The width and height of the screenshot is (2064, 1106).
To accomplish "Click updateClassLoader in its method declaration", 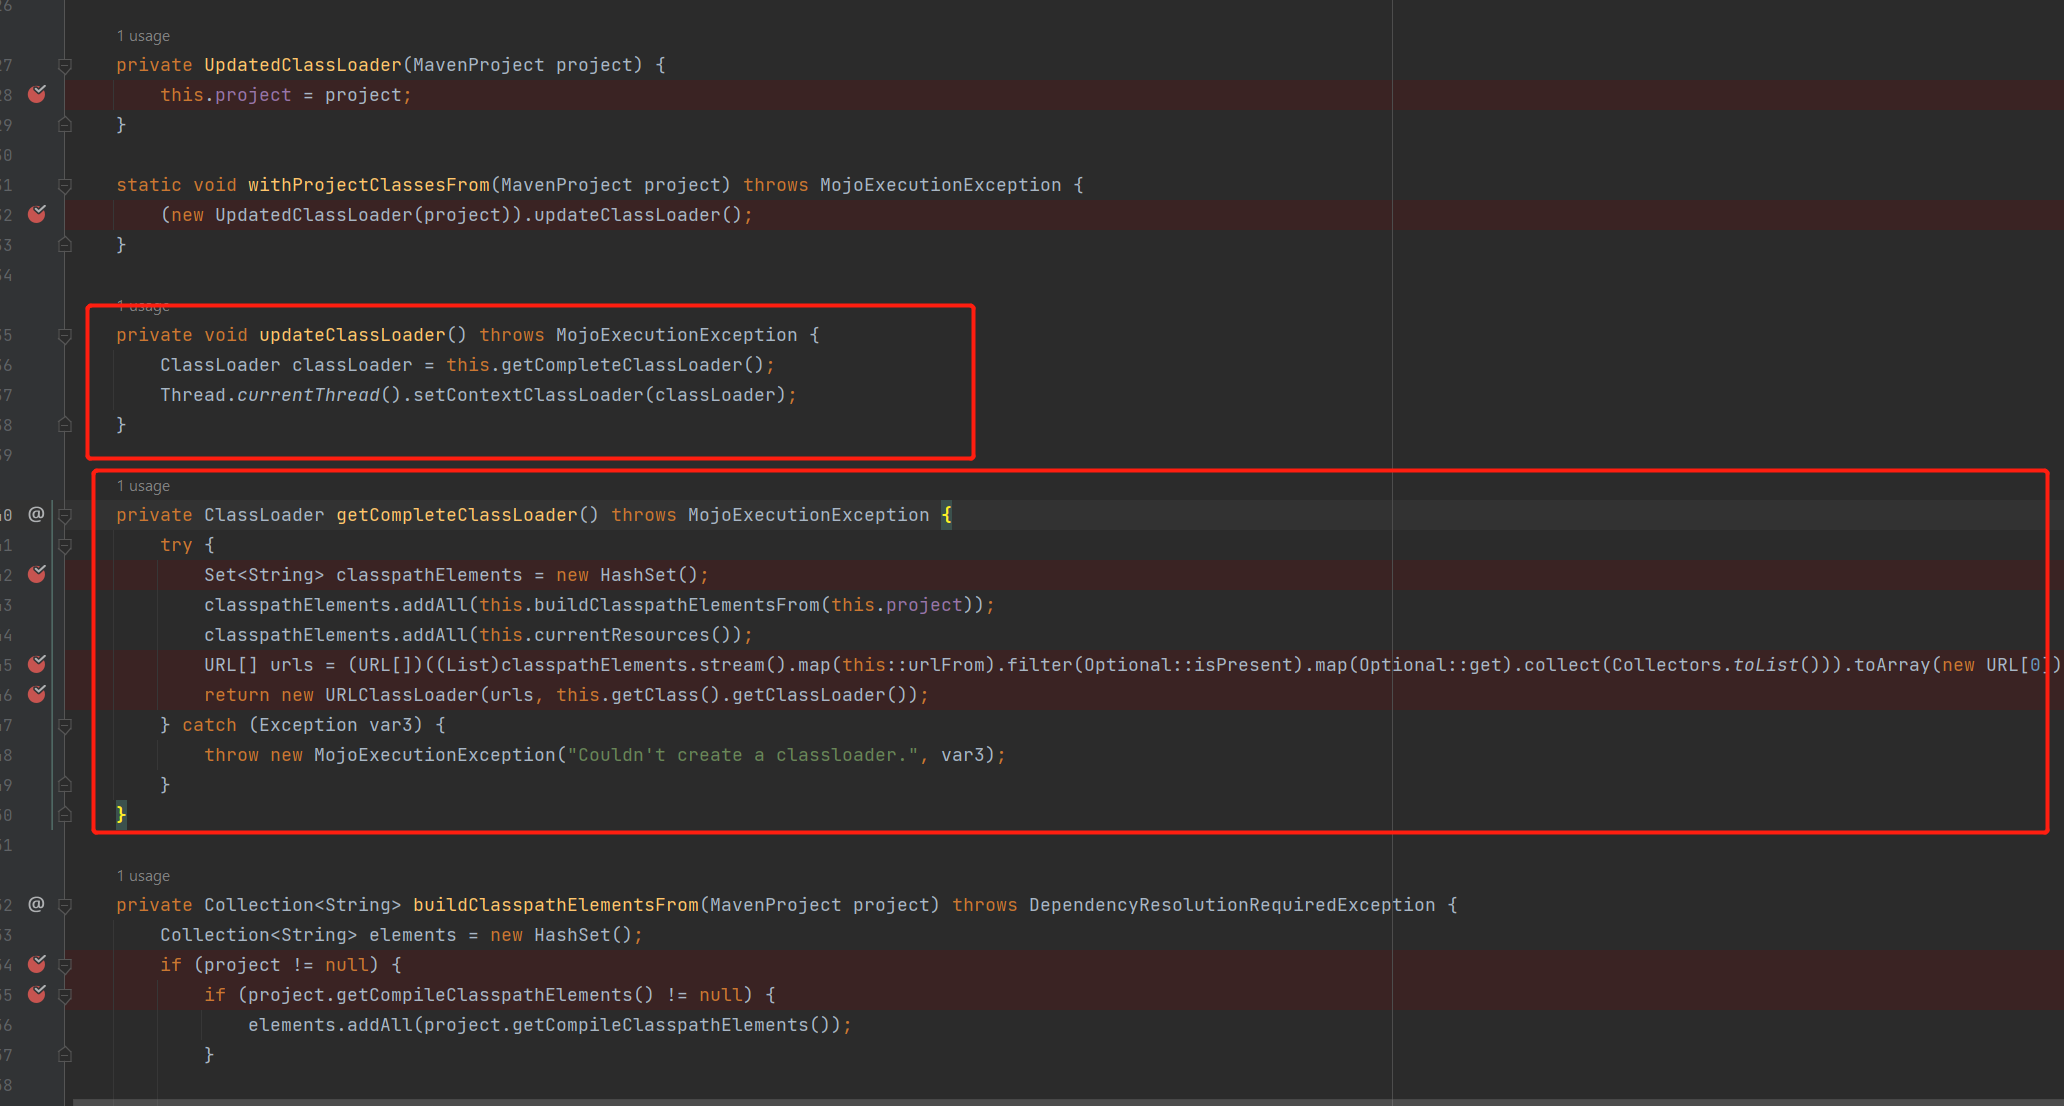I will pyautogui.click(x=352, y=335).
